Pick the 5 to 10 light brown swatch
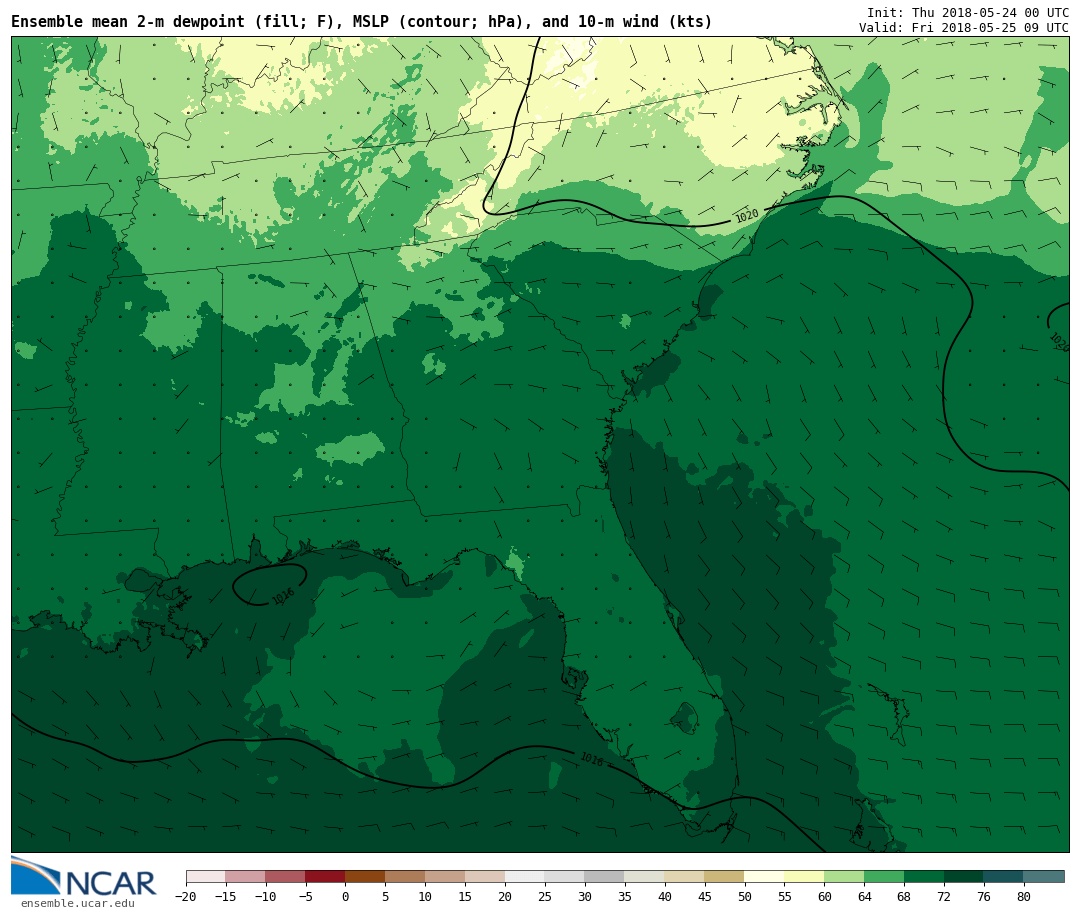 [405, 876]
